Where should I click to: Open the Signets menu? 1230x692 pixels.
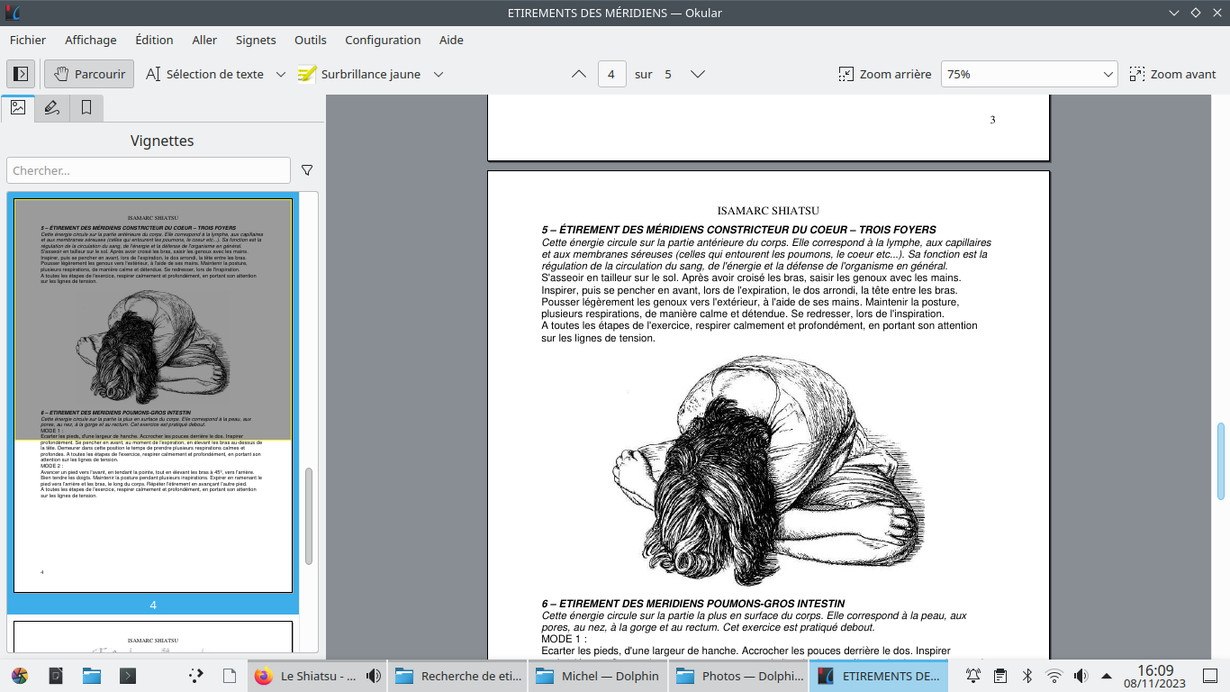pyautogui.click(x=255, y=40)
